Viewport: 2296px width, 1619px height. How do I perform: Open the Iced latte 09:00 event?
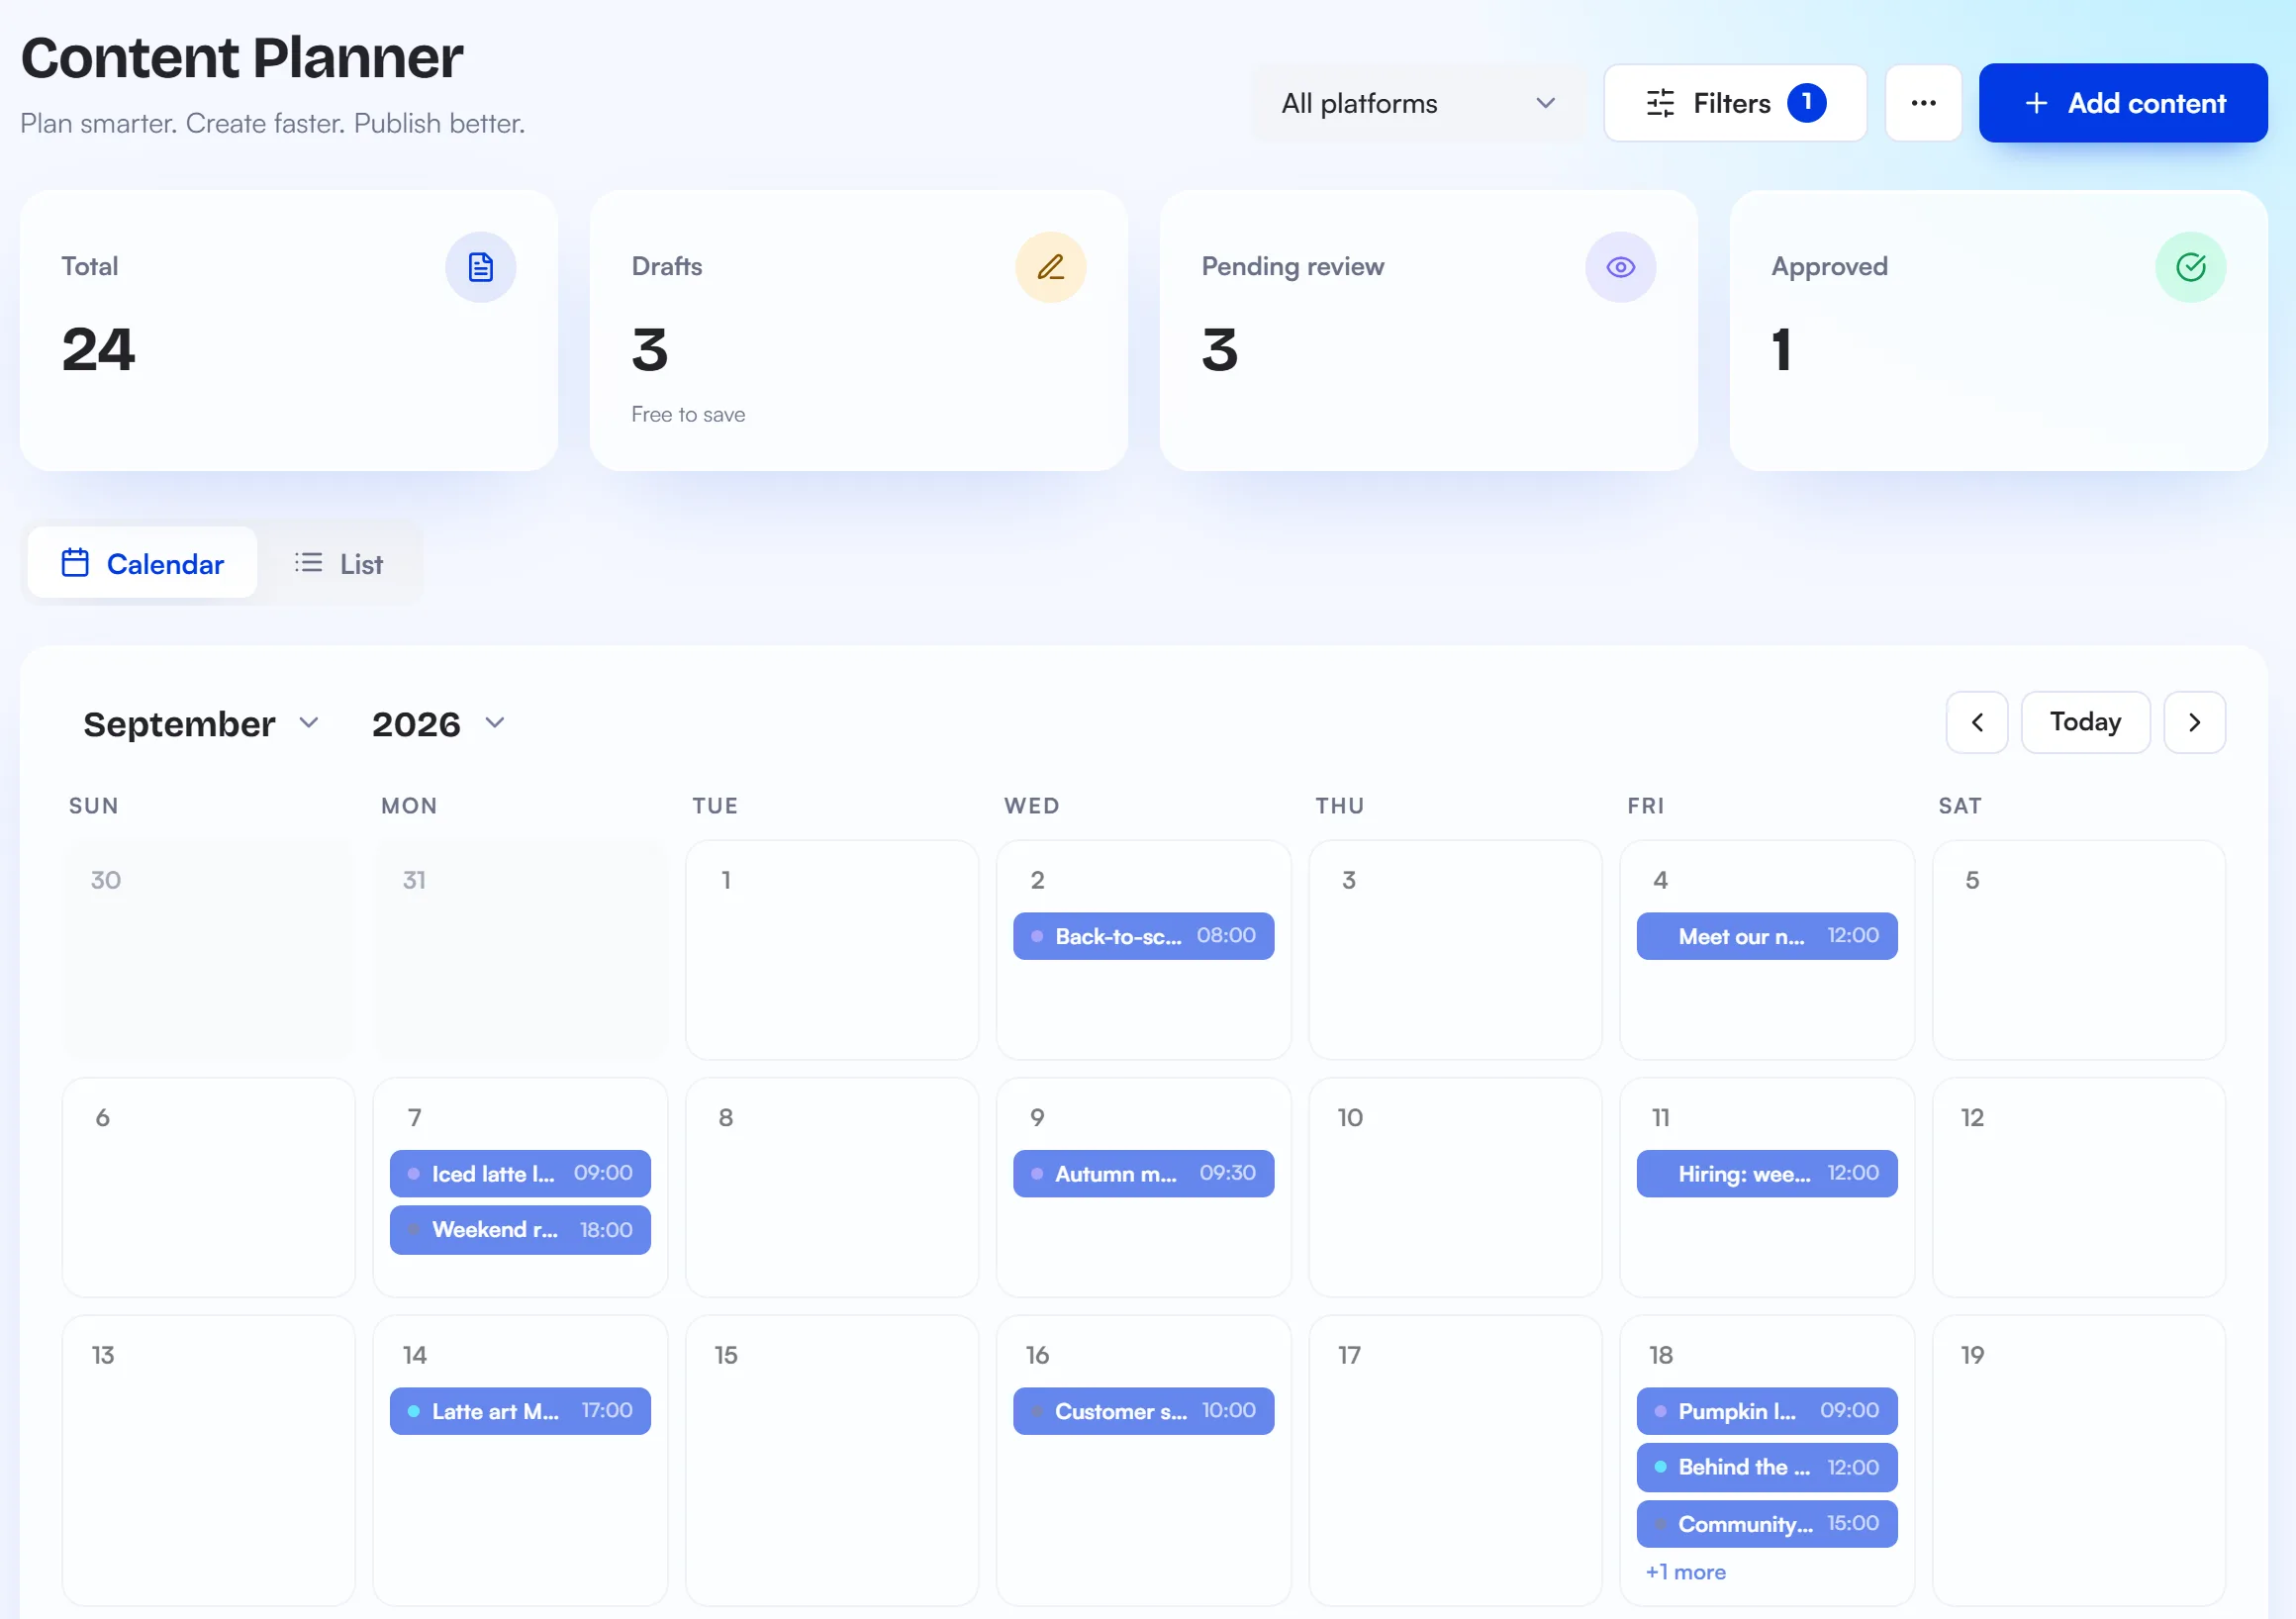point(520,1173)
